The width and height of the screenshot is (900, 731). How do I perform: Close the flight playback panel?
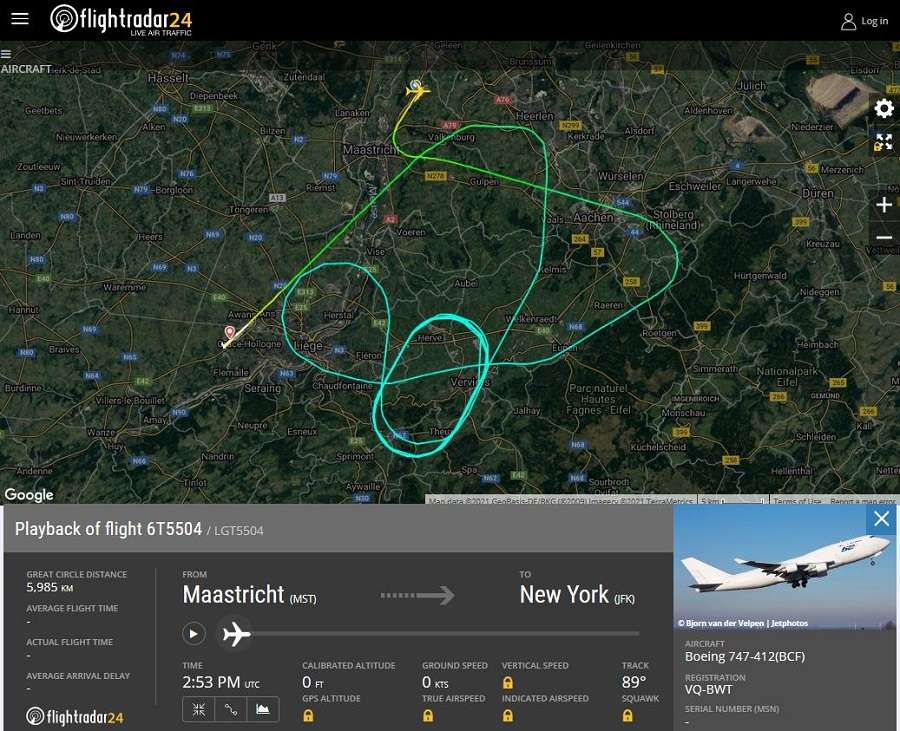pyautogui.click(x=881, y=519)
